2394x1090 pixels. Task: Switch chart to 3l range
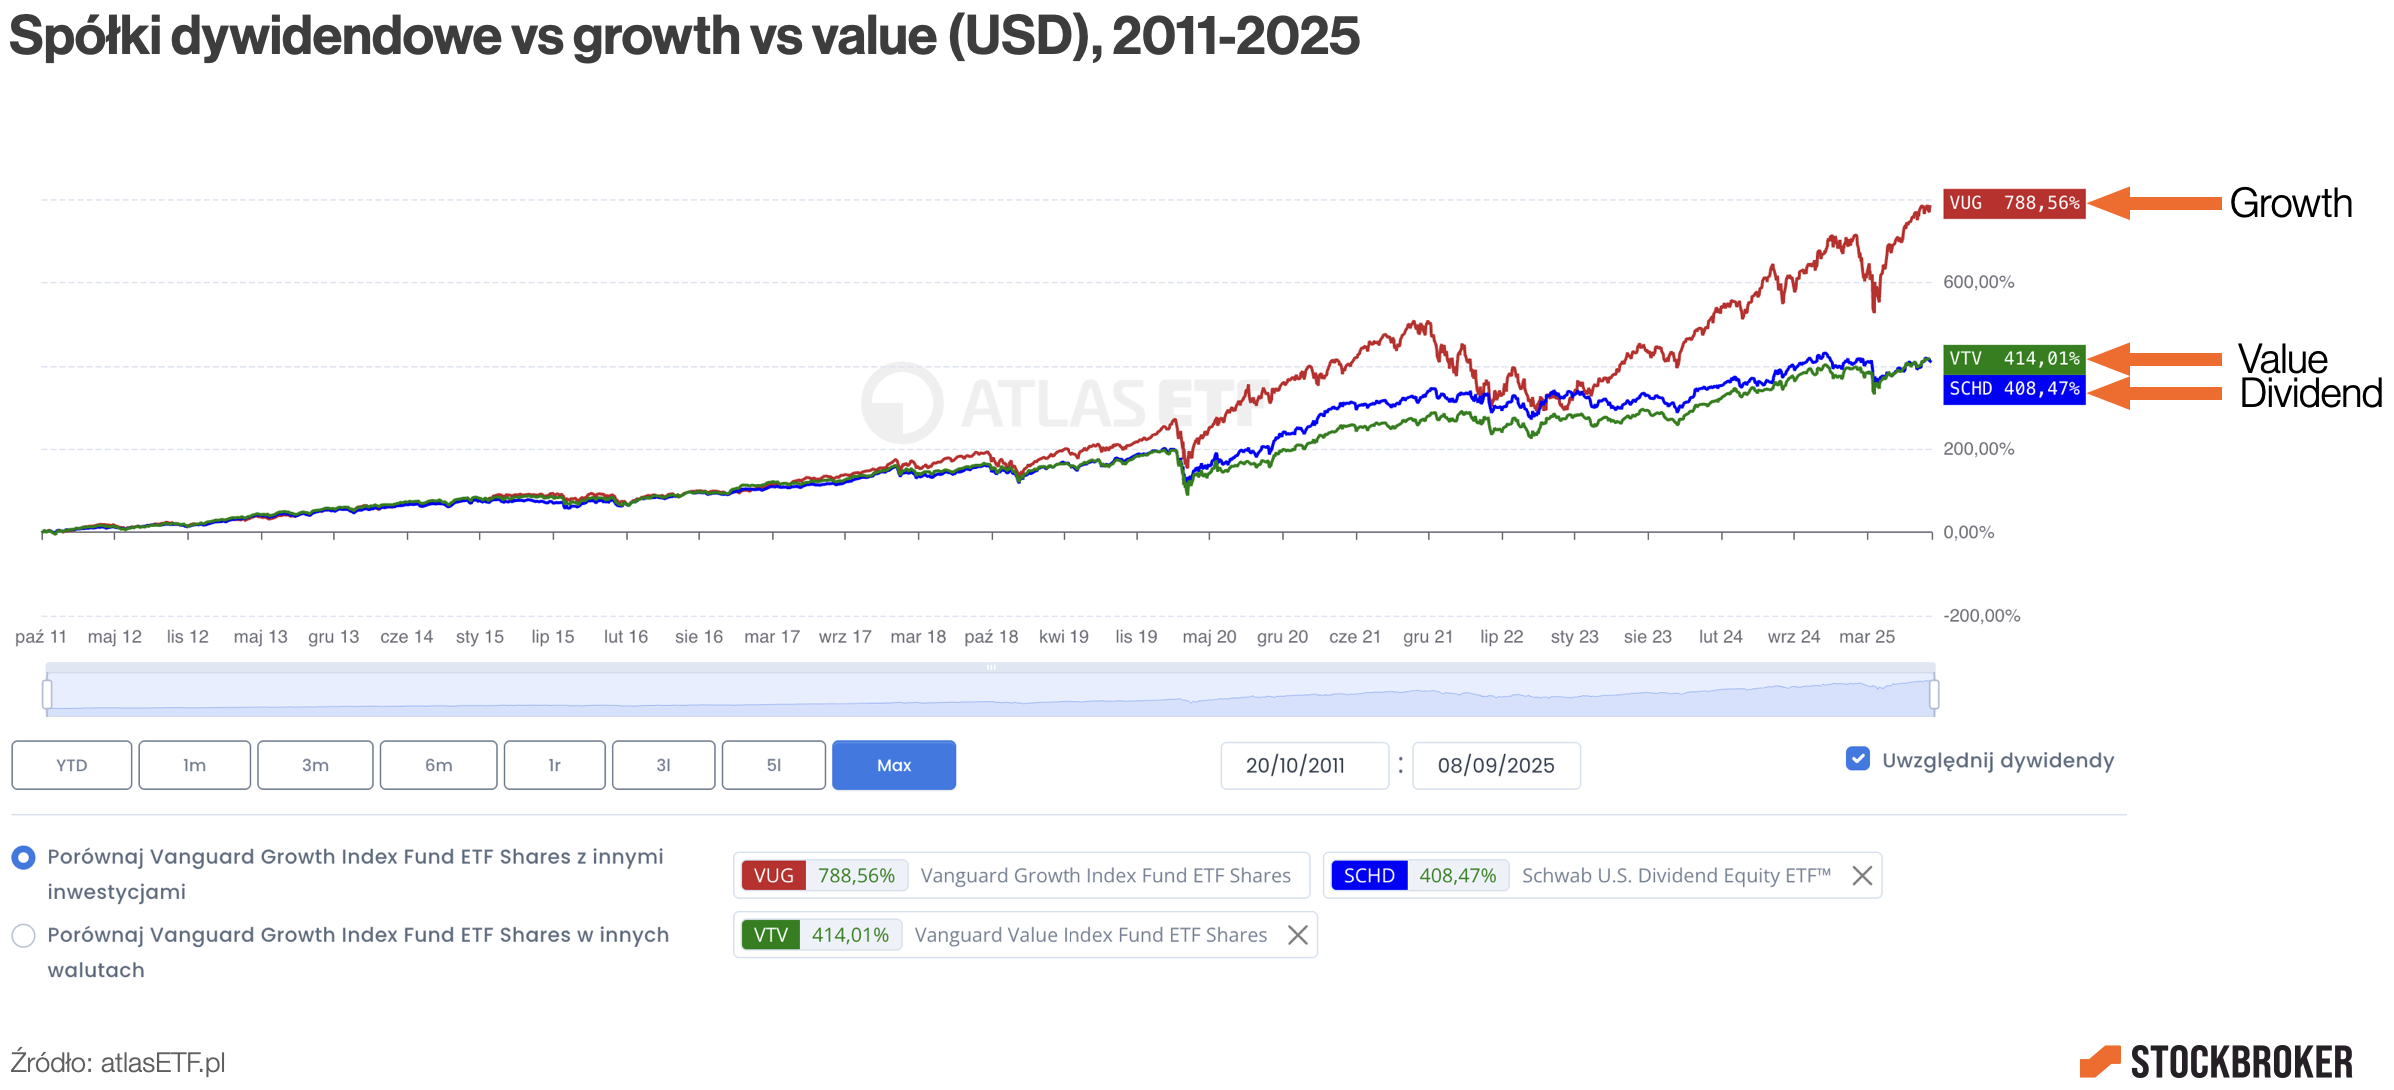click(x=663, y=765)
